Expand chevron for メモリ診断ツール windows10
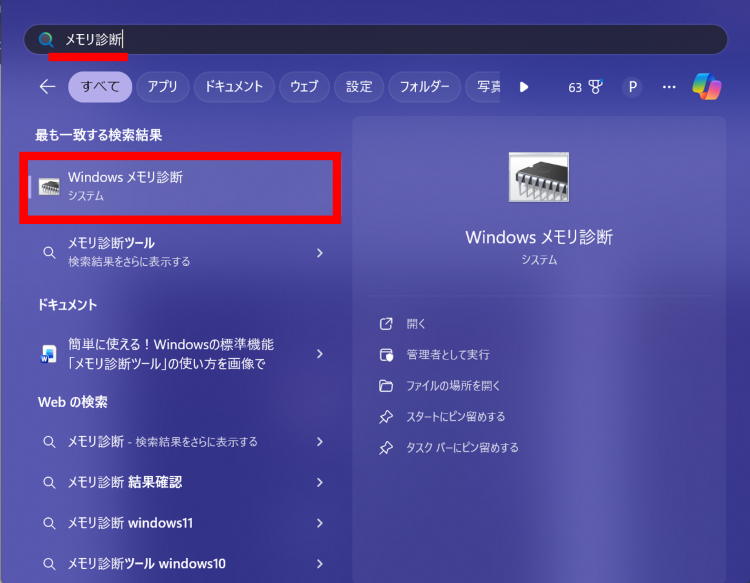 point(320,563)
